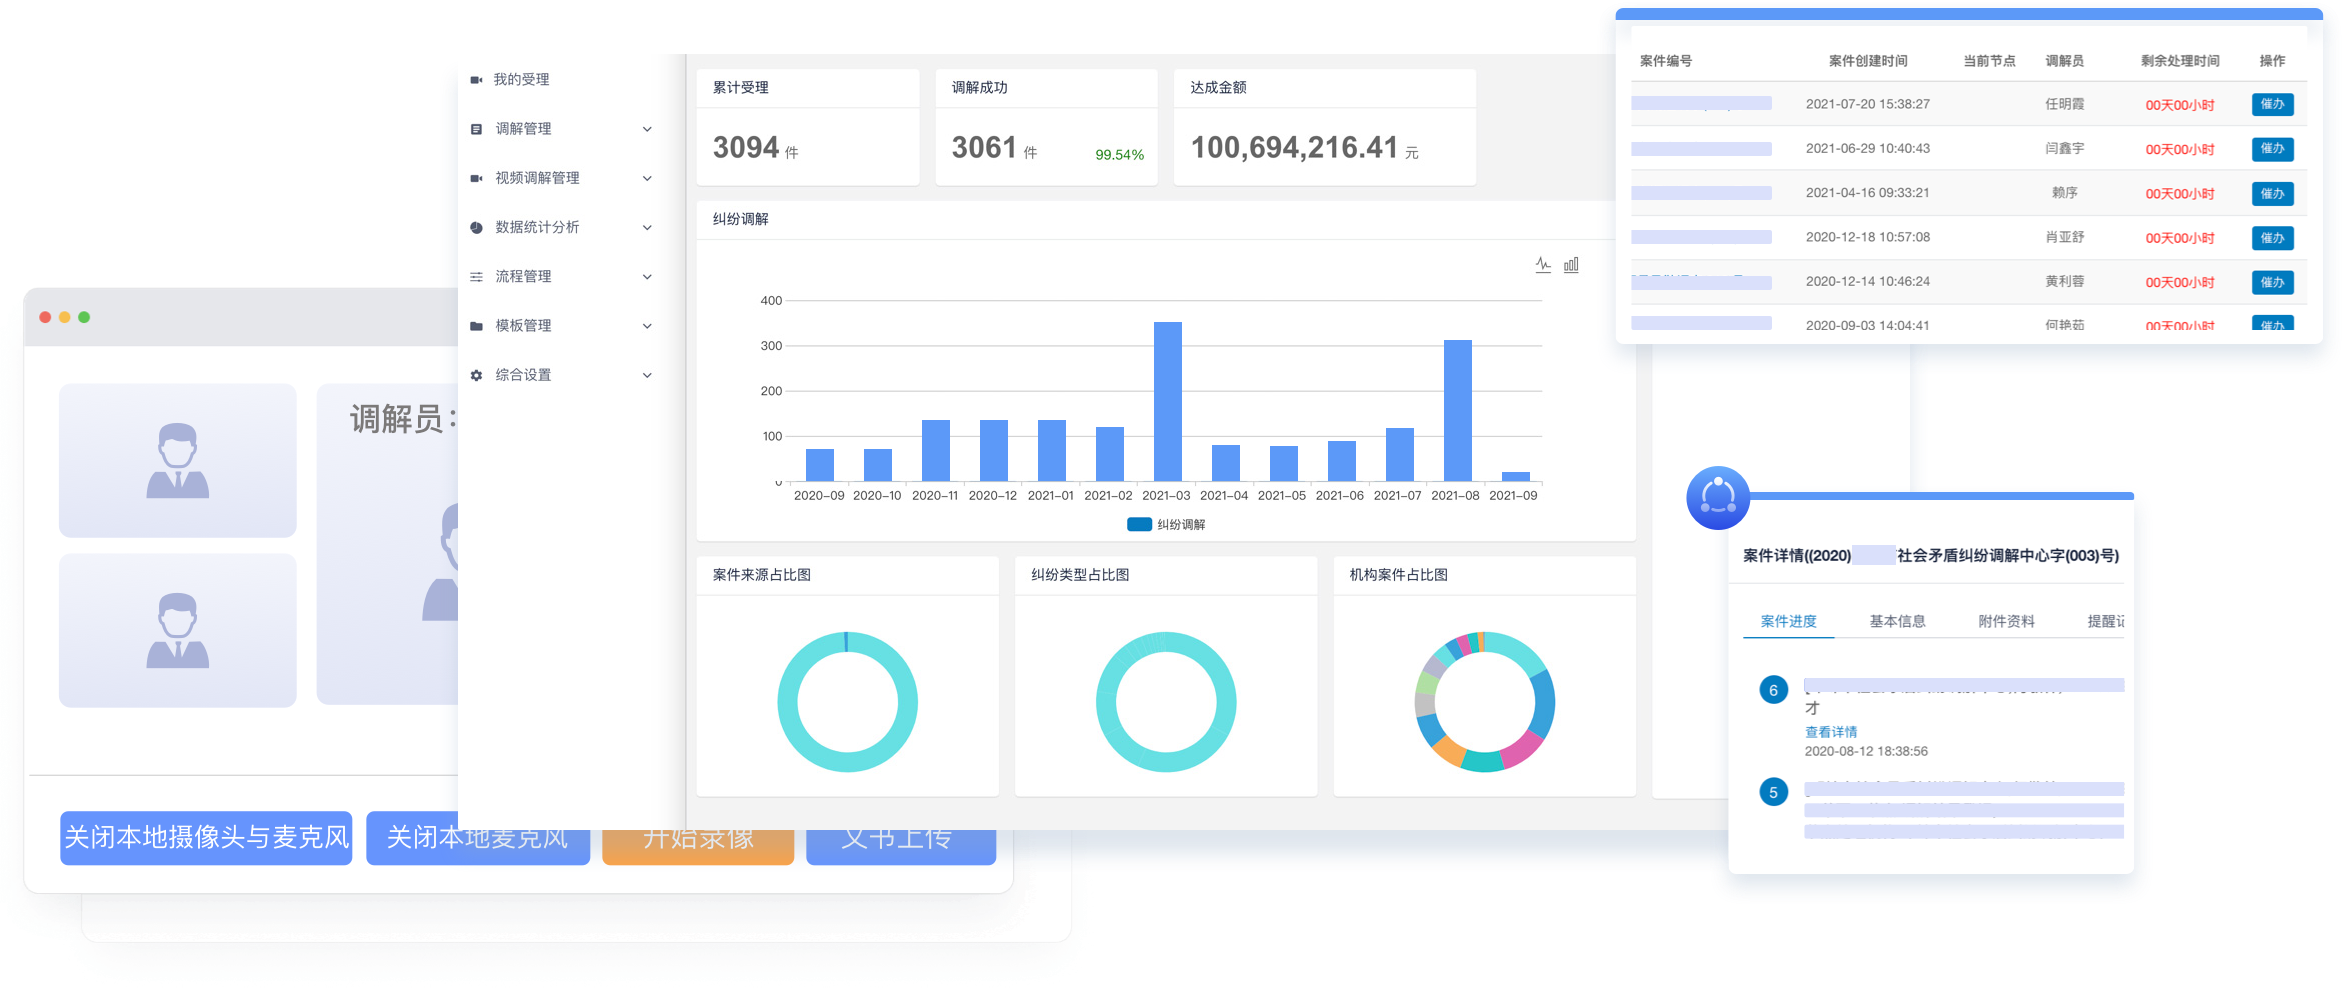Switch to the 基本信息 tab
Image resolution: width=2344 pixels, height=988 pixels.
pos(1897,621)
